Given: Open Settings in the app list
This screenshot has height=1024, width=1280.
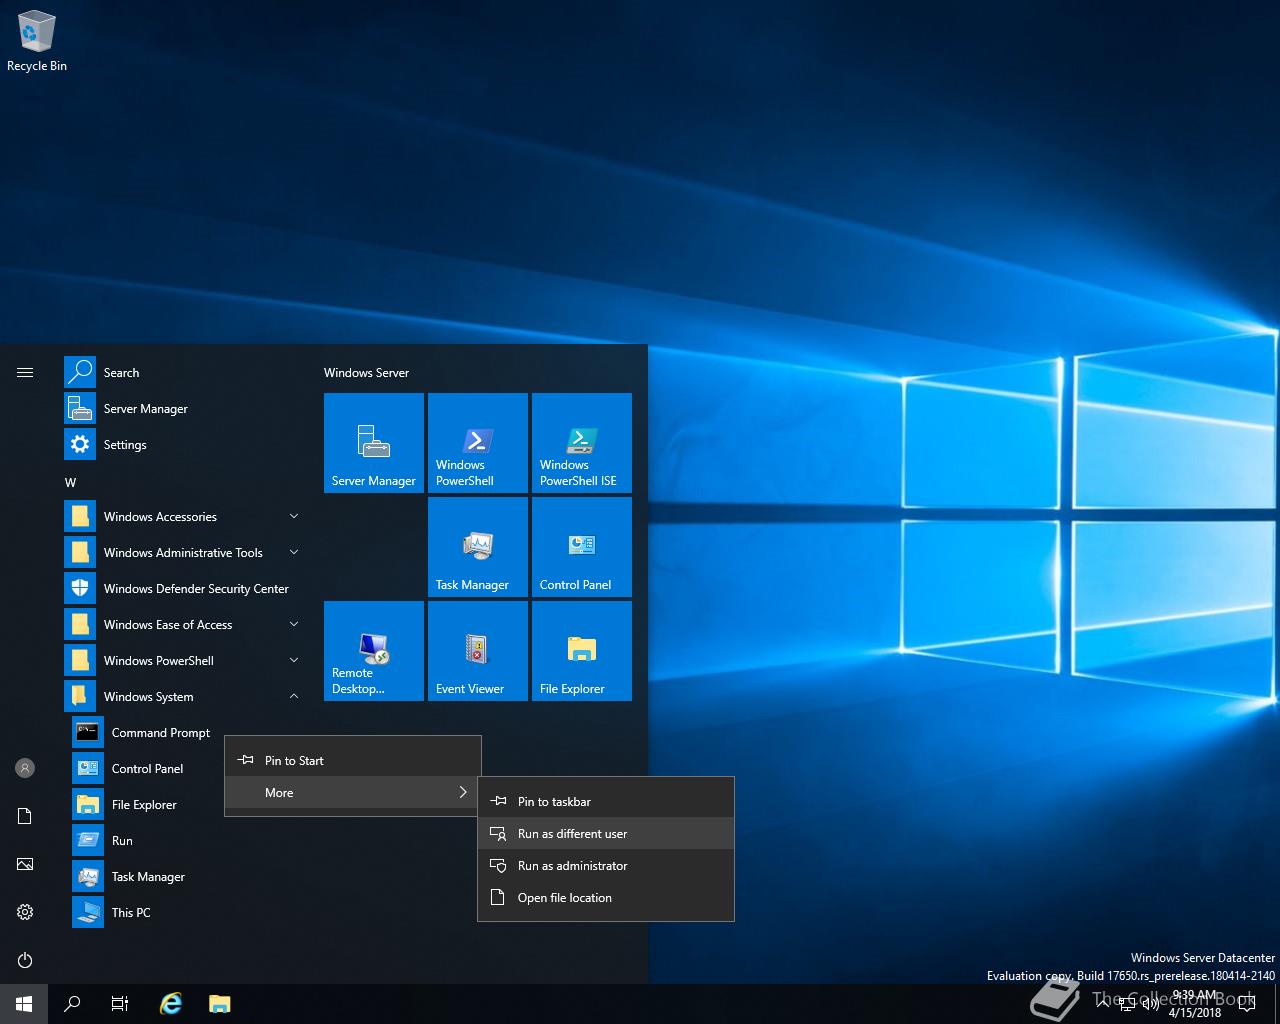Looking at the screenshot, I should (x=184, y=444).
